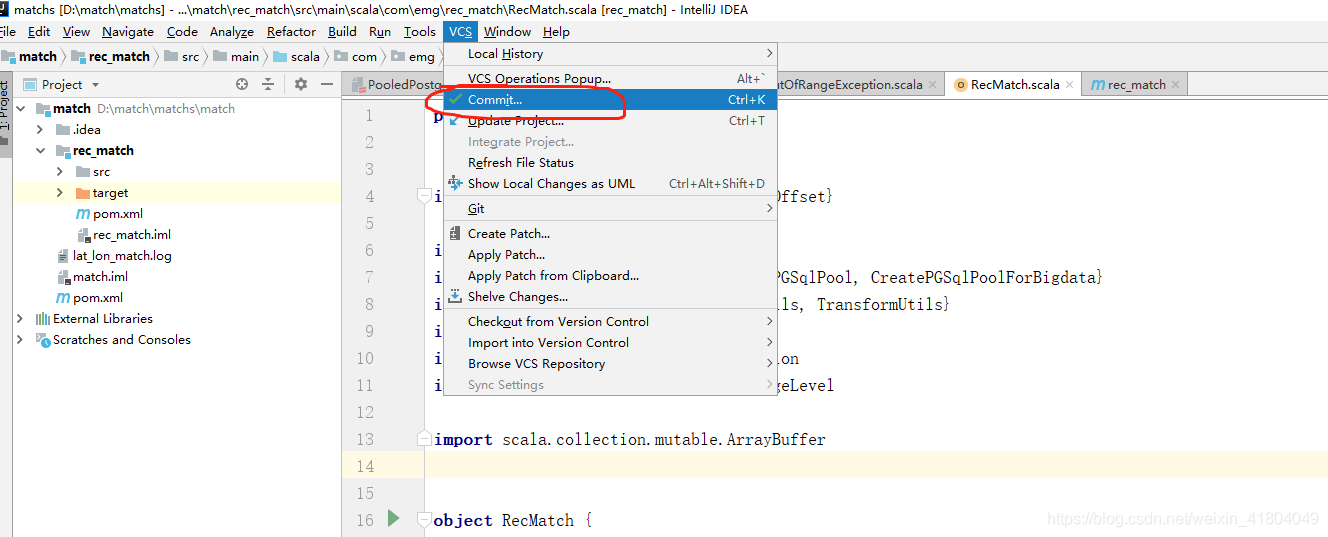Click the green run arrow beside object RecMatch
The width and height of the screenshot is (1328, 537).
(393, 518)
